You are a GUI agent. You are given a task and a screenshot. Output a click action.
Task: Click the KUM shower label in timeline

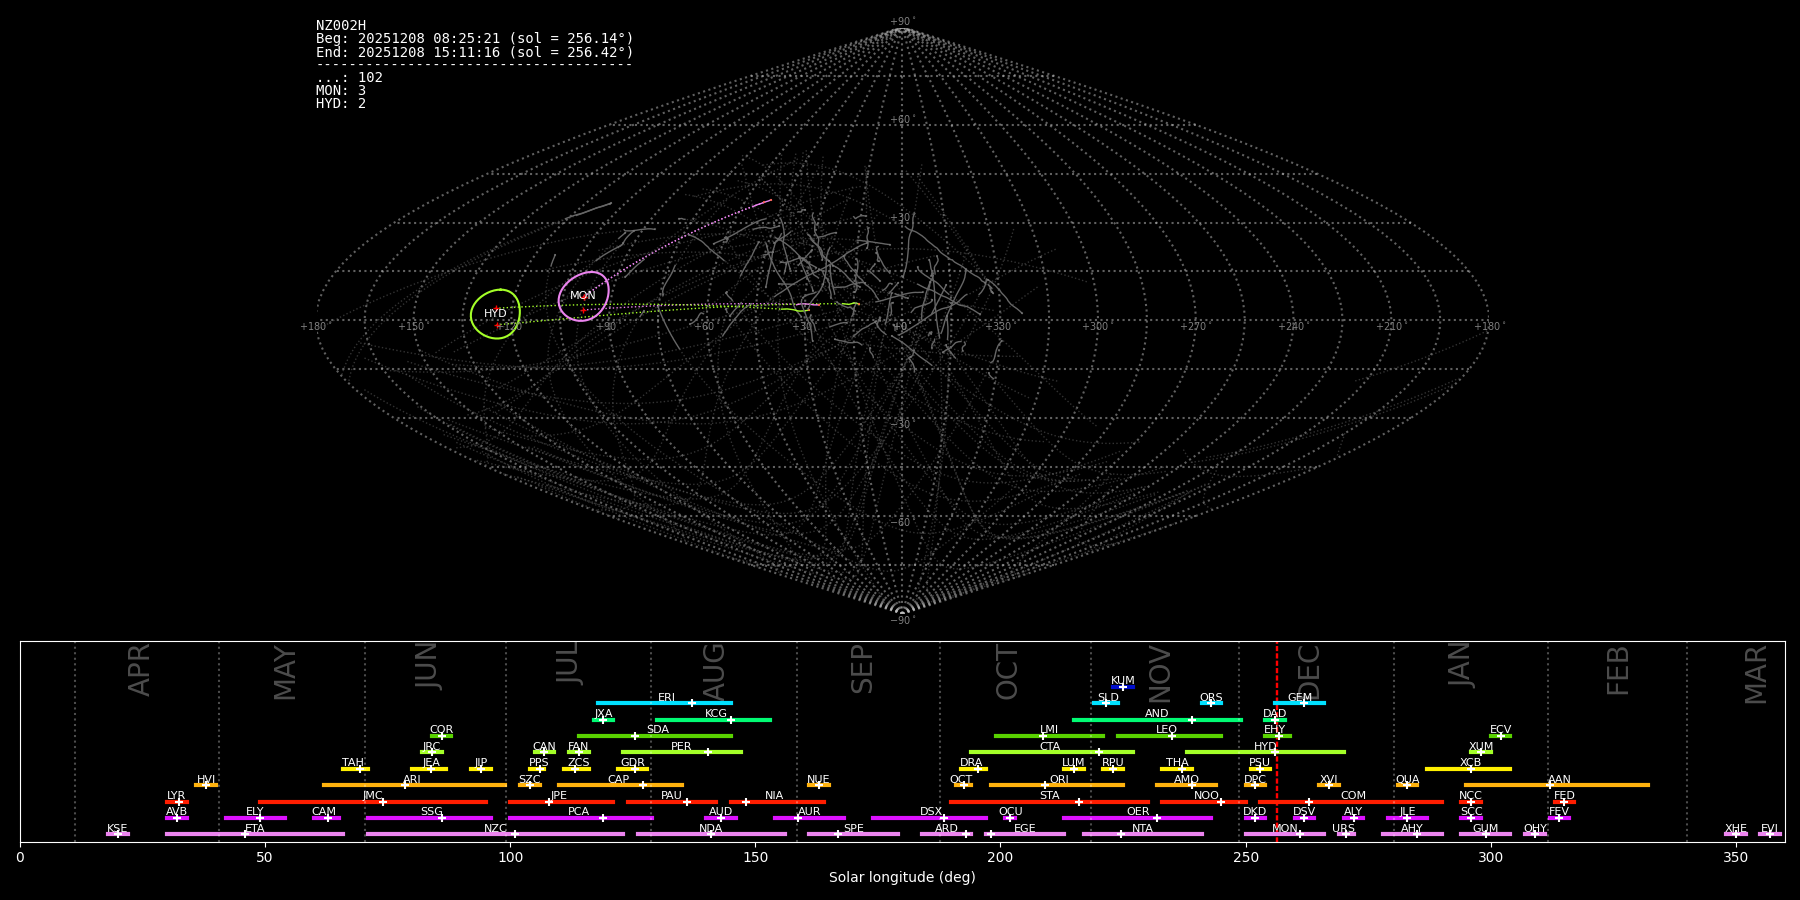coord(1123,681)
